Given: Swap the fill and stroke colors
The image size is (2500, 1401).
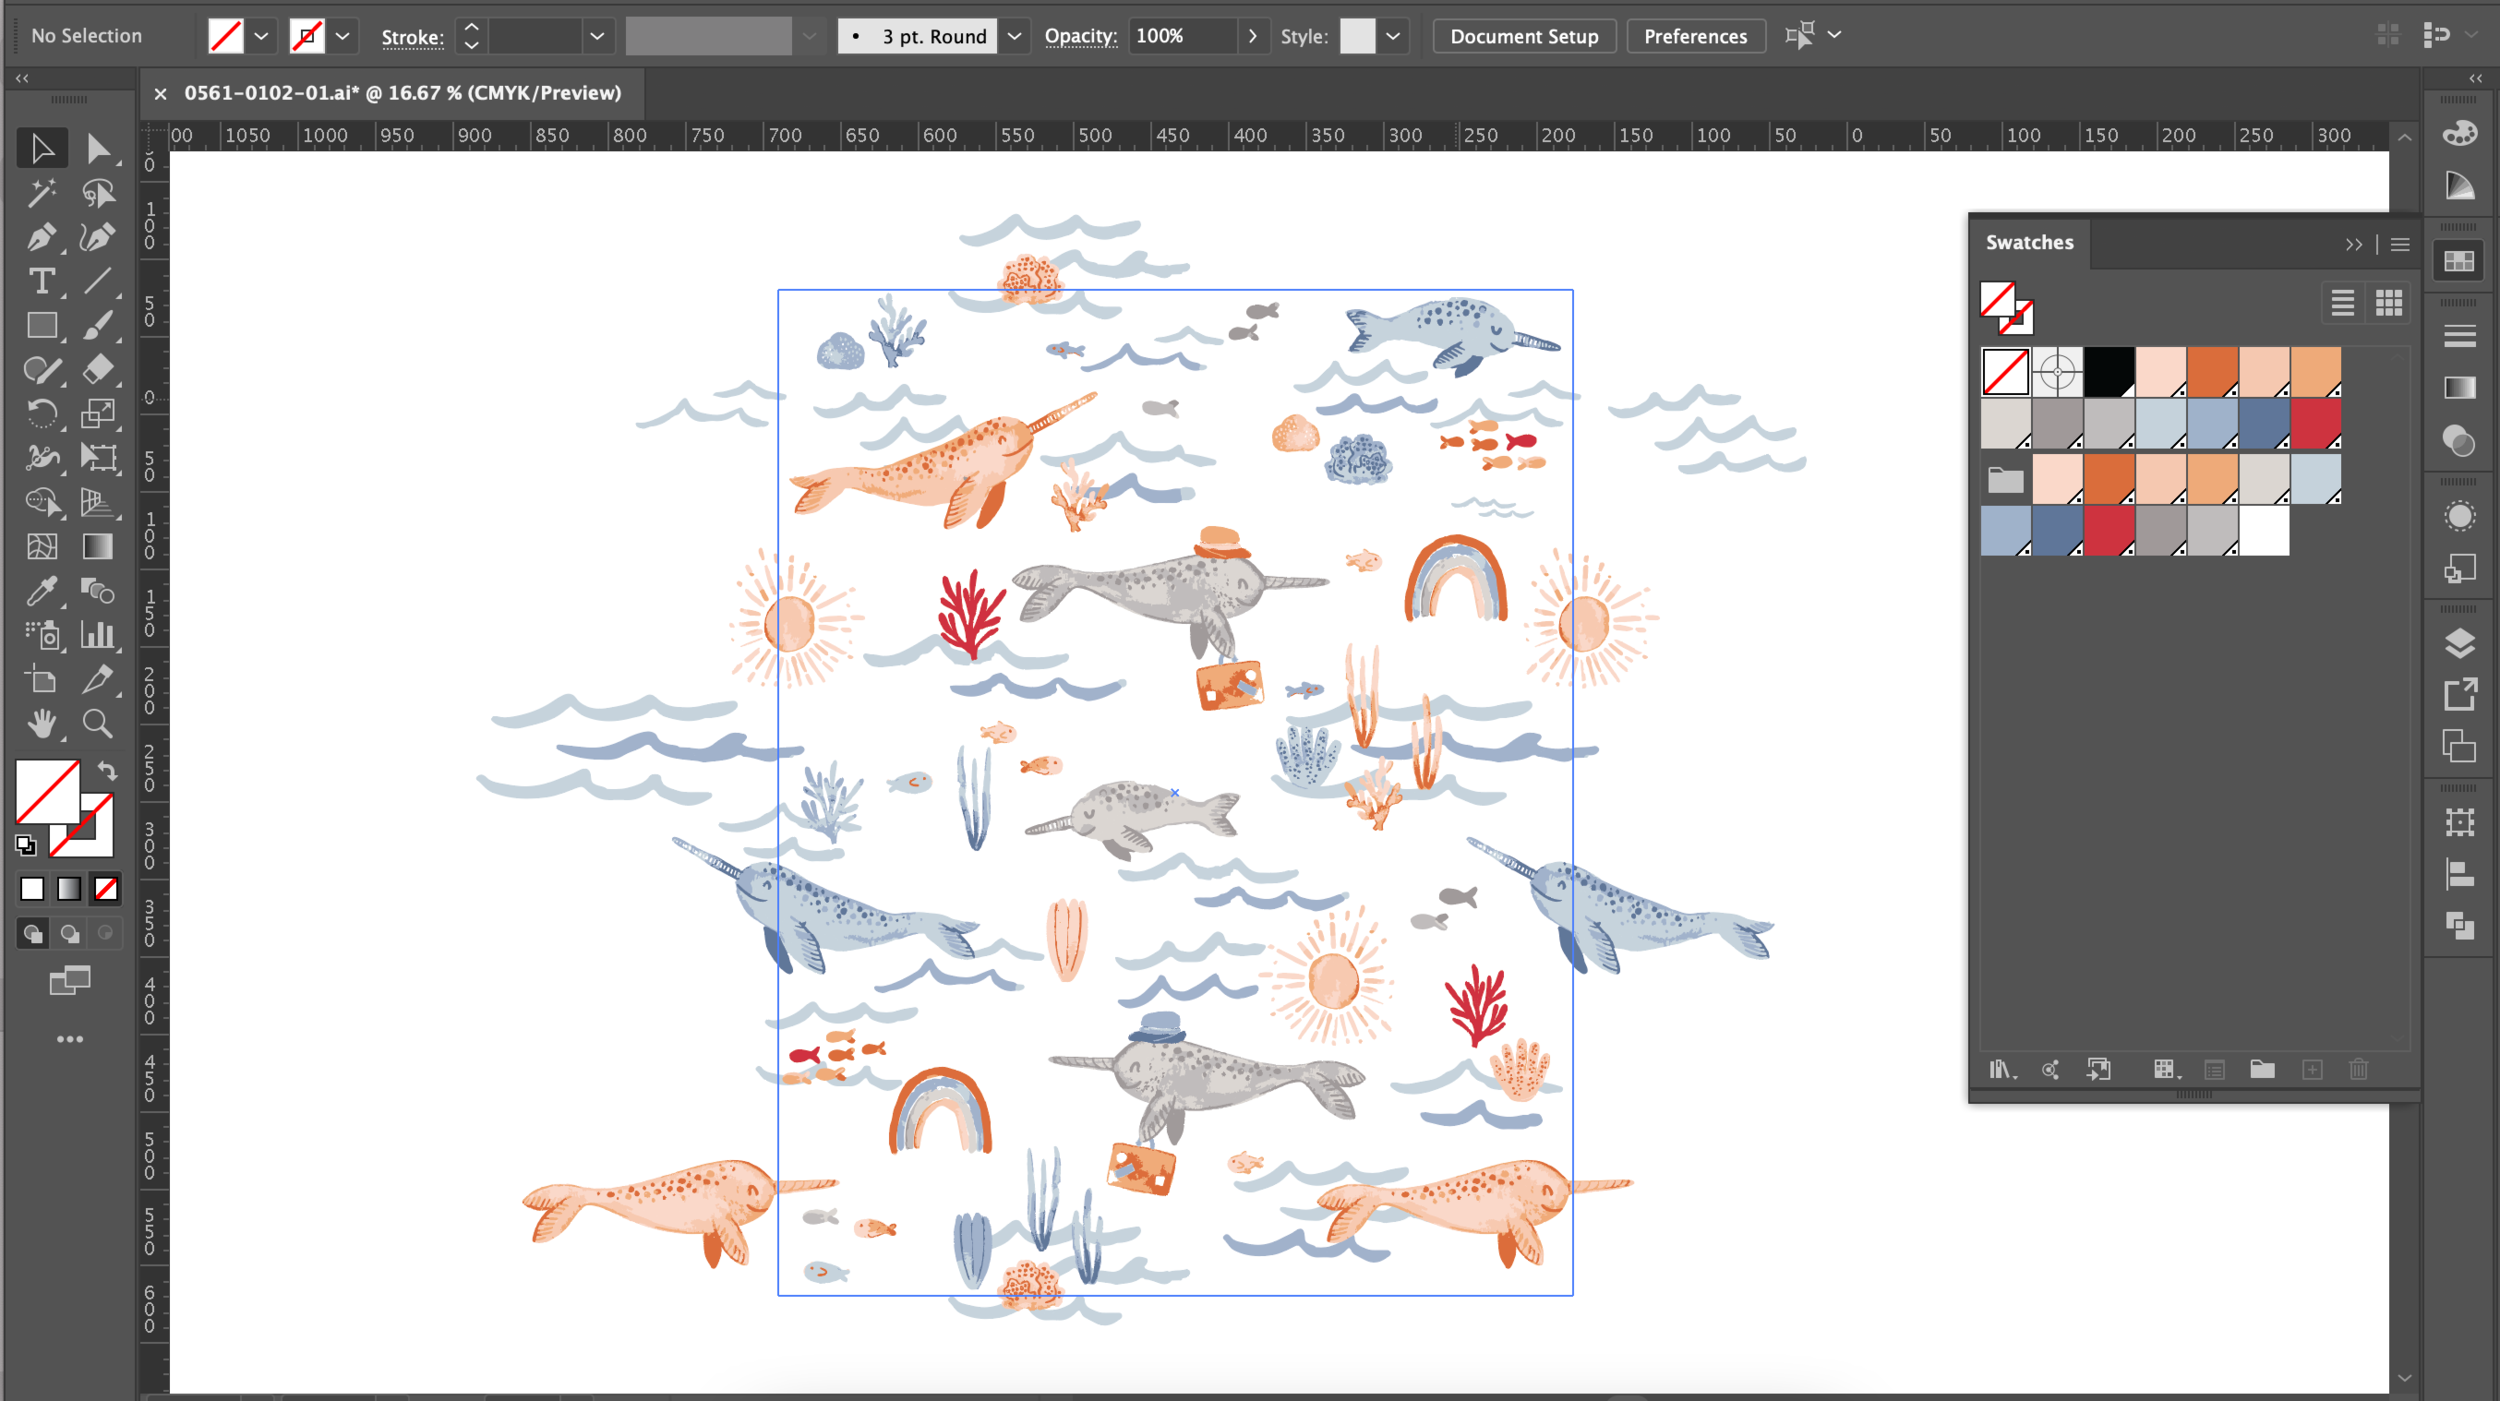Looking at the screenshot, I should (108, 771).
